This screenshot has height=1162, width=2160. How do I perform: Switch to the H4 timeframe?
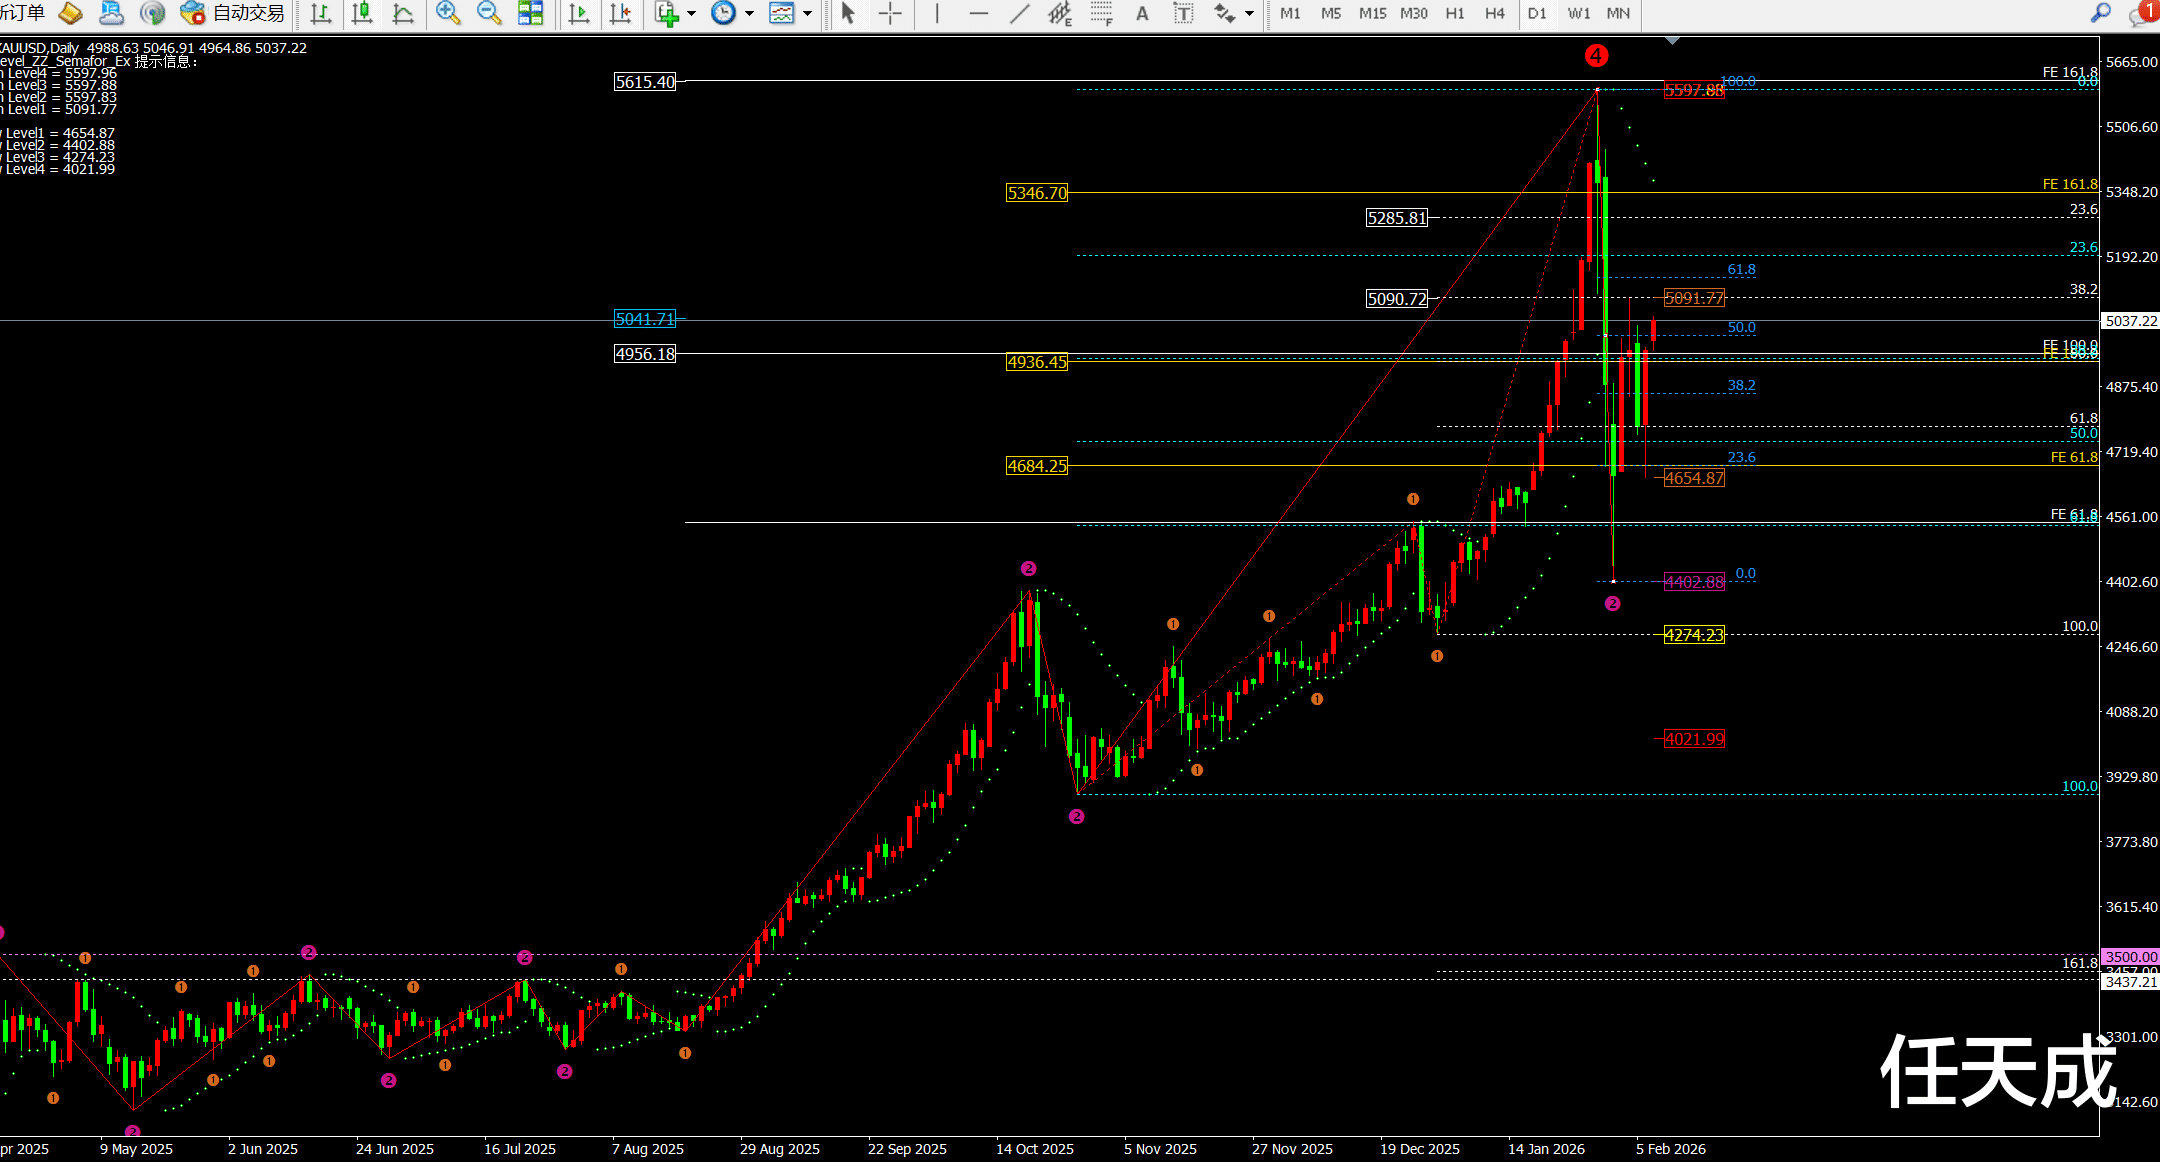(1494, 13)
